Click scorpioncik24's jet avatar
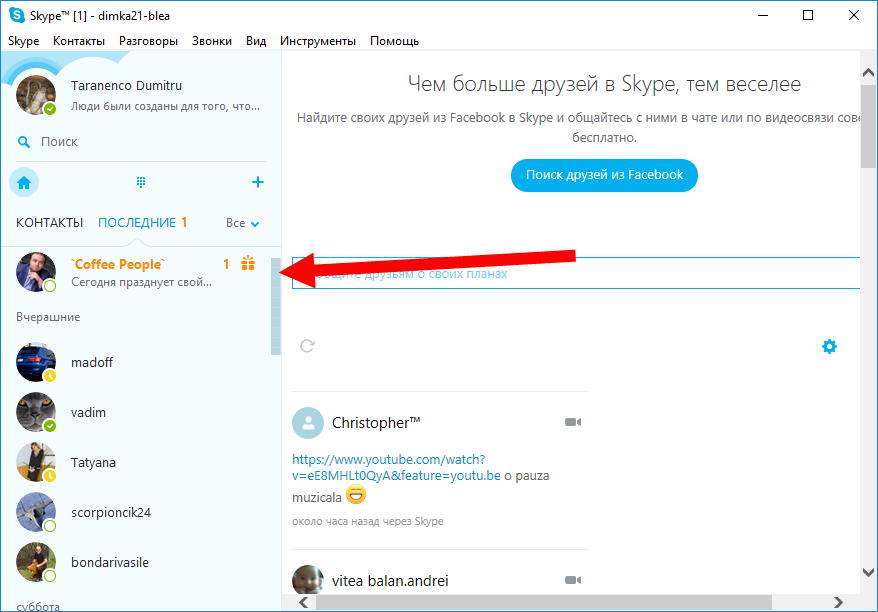Viewport: 878px width, 612px height. (x=36, y=512)
